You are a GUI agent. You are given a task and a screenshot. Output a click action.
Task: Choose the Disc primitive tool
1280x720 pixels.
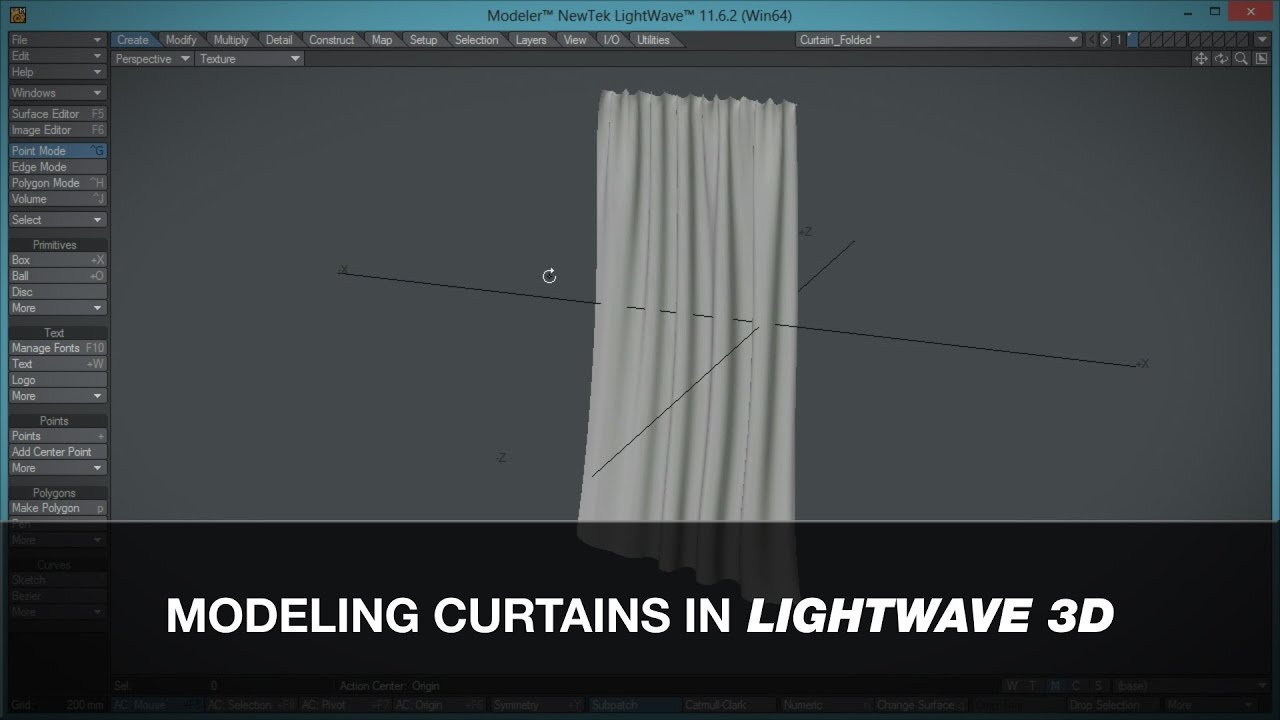click(57, 292)
